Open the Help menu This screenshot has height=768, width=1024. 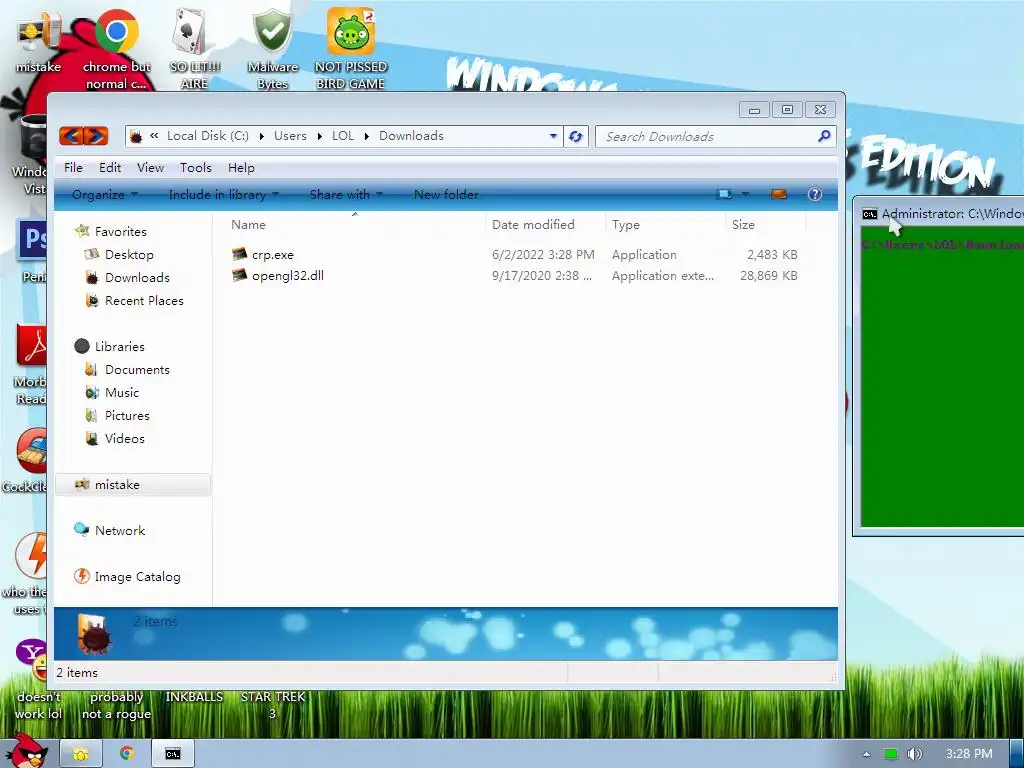click(x=241, y=167)
